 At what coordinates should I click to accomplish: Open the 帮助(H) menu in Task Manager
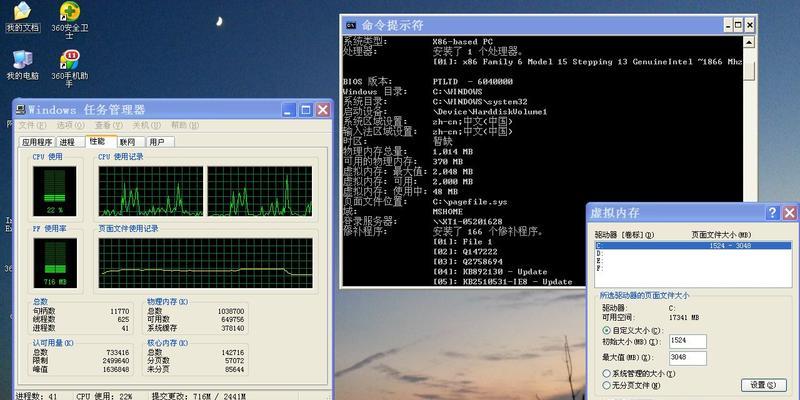[185, 125]
